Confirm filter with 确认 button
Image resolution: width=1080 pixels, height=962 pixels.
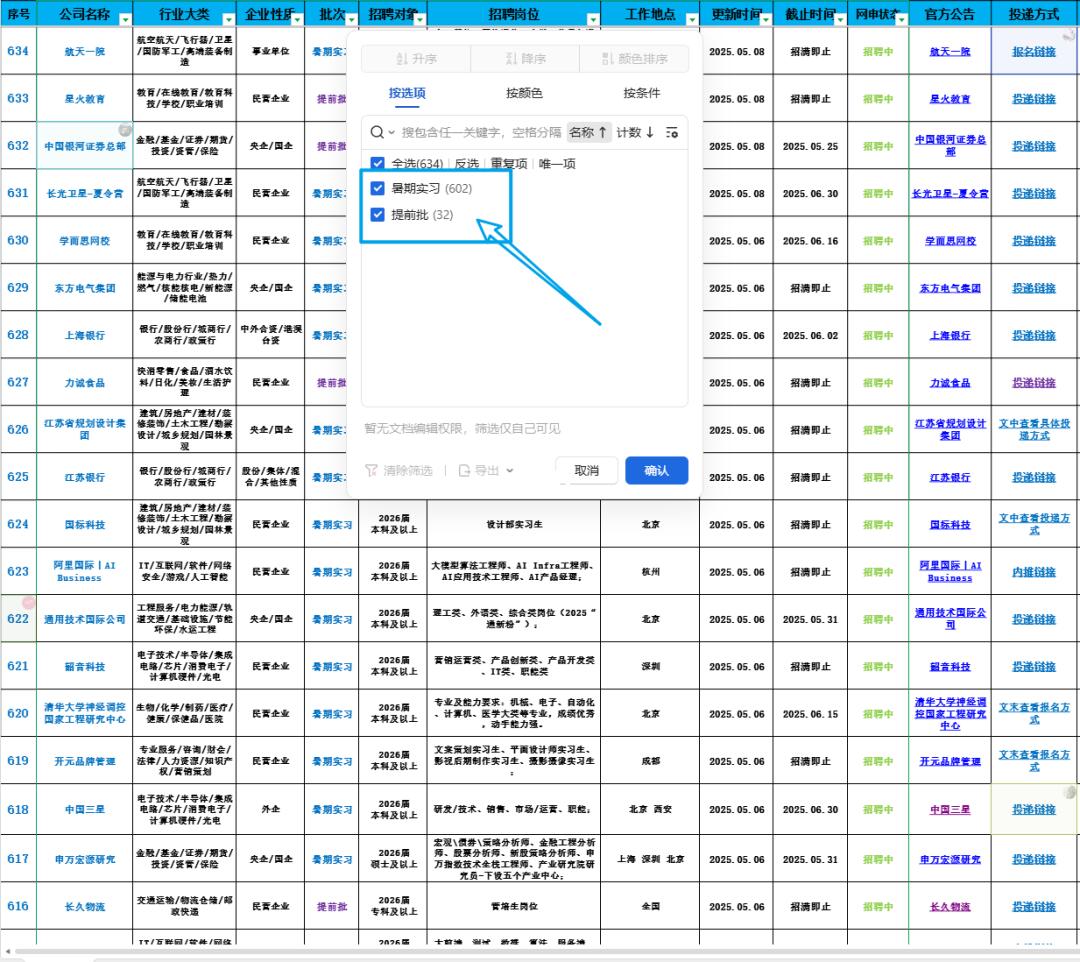point(656,470)
